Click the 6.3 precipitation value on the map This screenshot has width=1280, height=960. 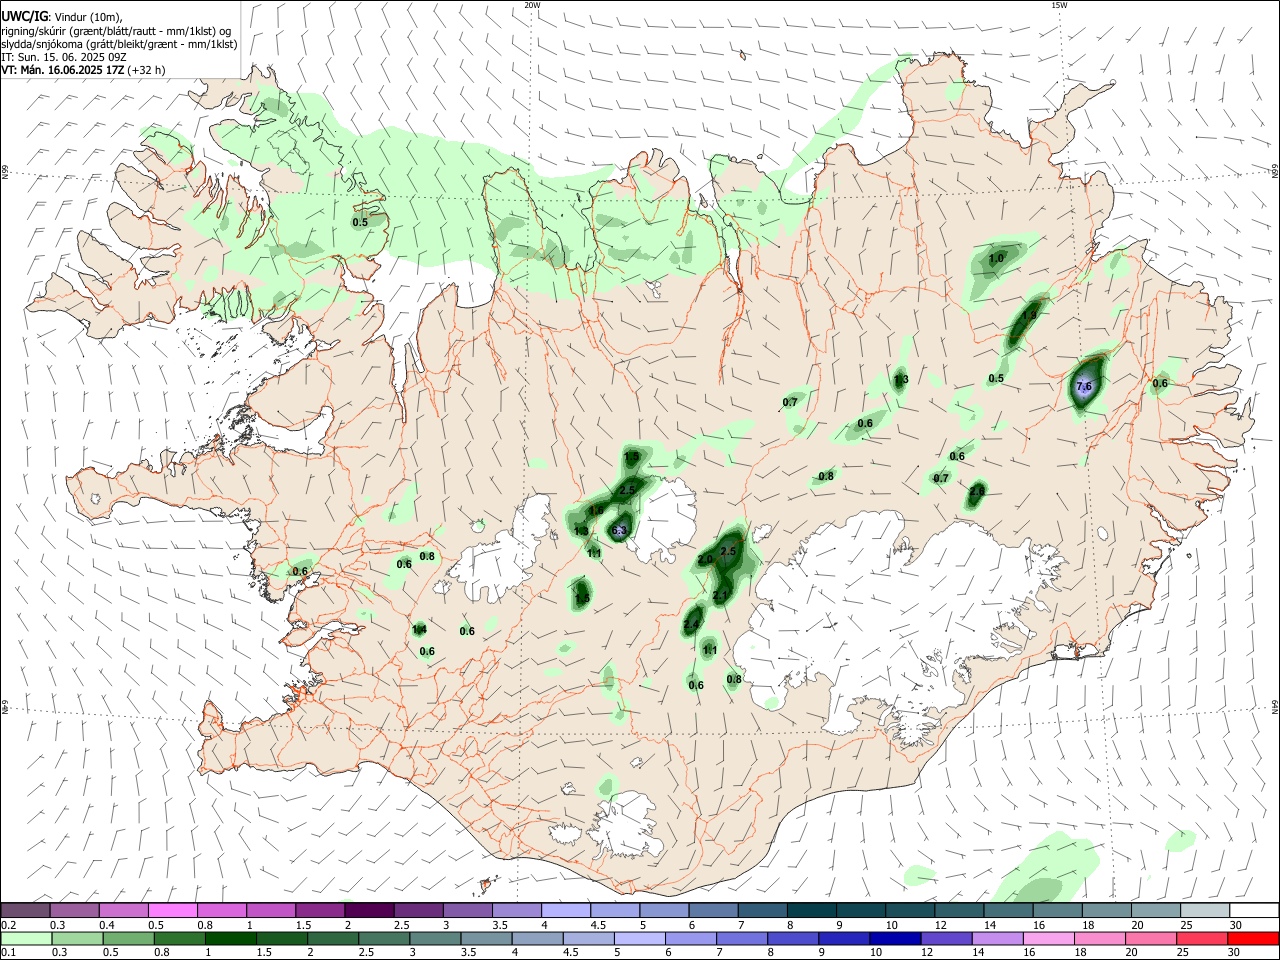[x=618, y=530]
